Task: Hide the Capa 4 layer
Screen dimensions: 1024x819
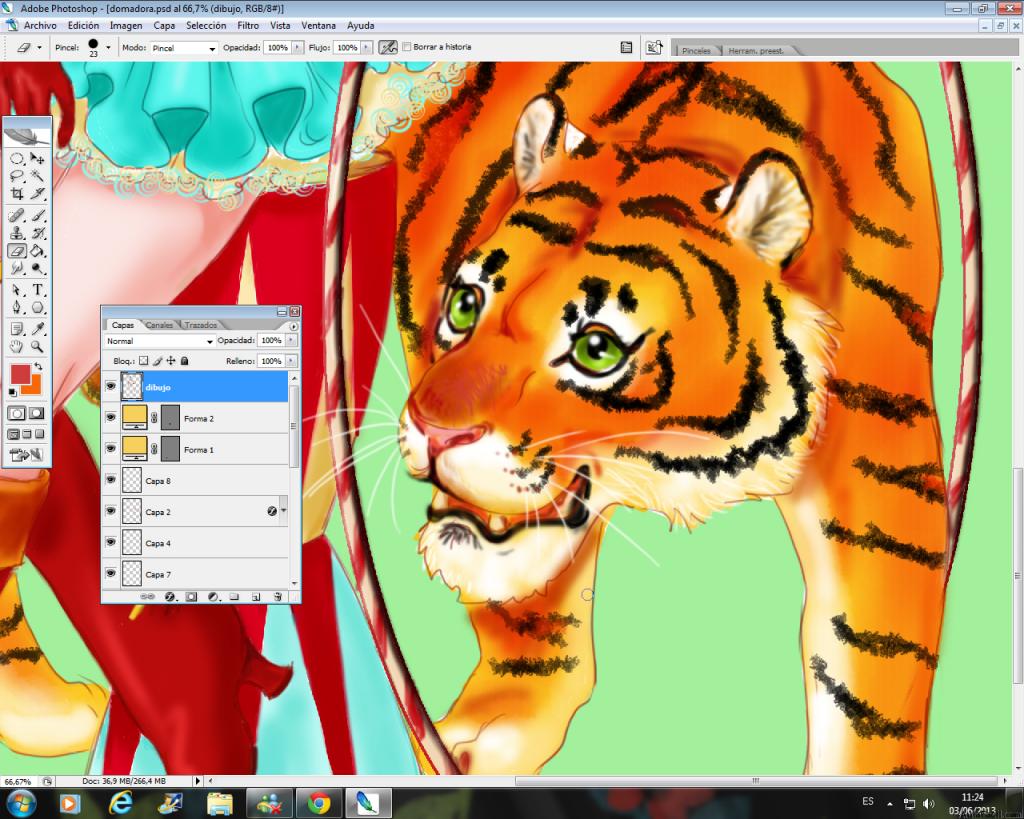Action: (111, 542)
